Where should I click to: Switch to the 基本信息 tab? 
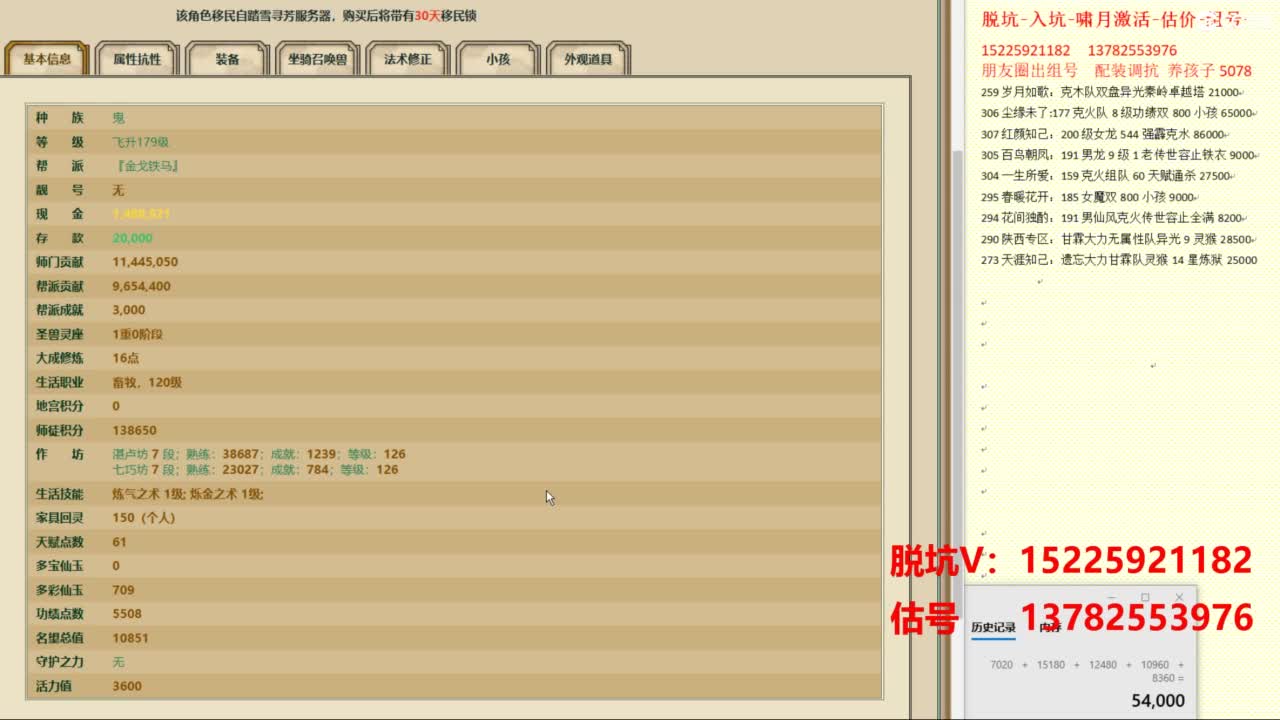coord(47,59)
